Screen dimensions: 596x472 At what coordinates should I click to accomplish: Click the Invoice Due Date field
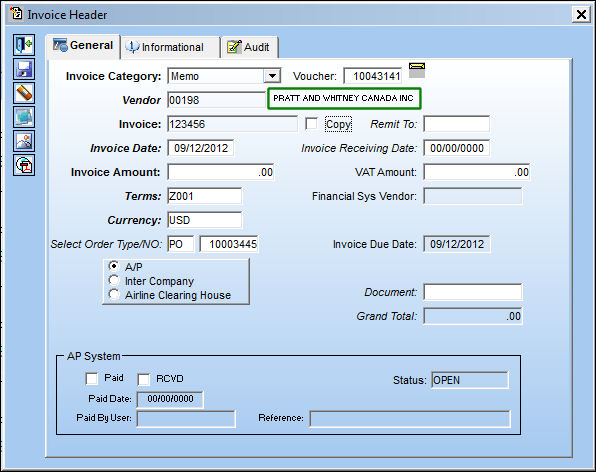coord(457,244)
